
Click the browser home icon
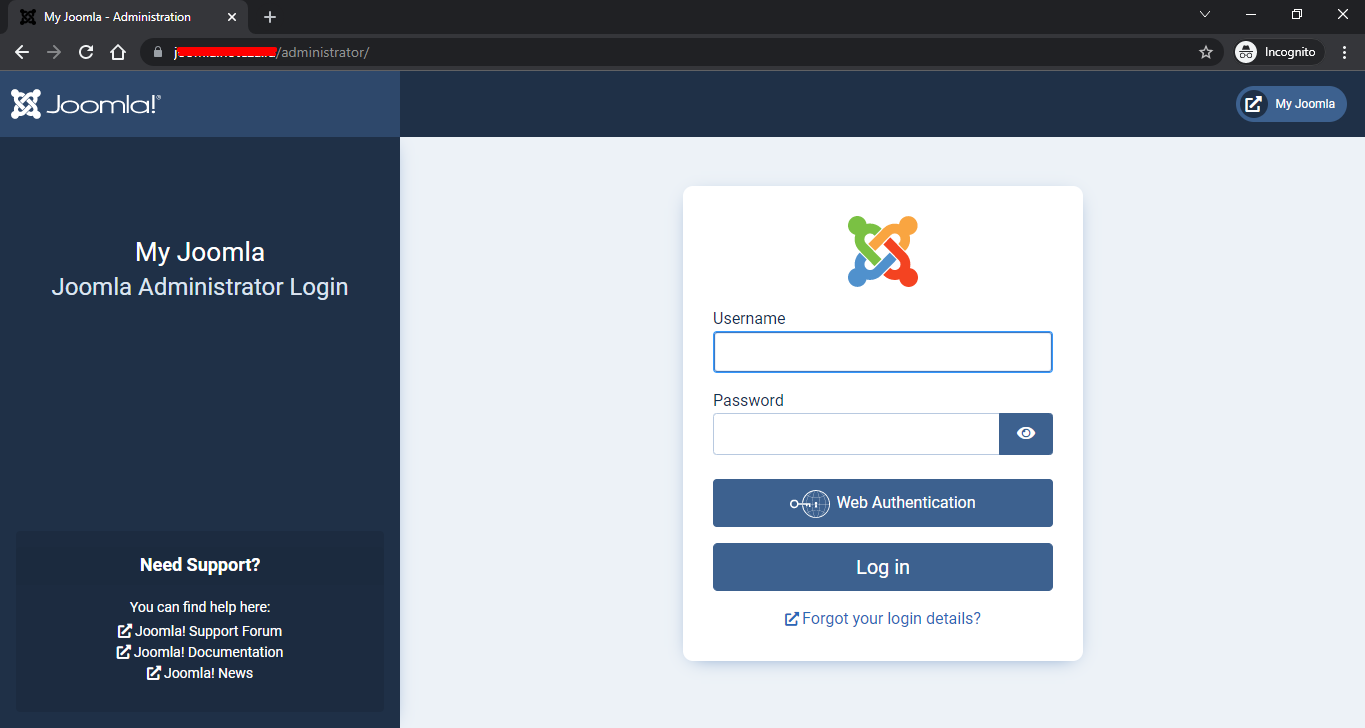click(x=118, y=52)
